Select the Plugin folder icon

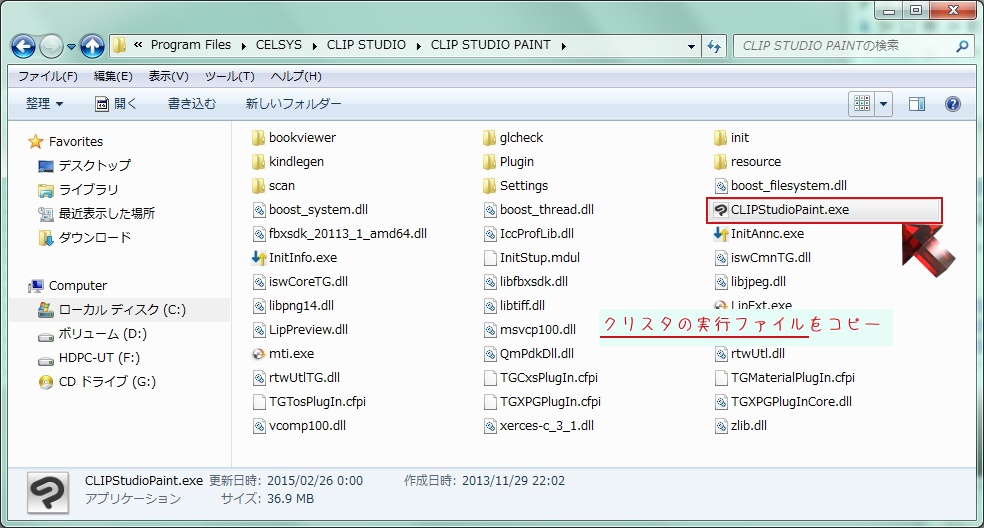pos(489,161)
